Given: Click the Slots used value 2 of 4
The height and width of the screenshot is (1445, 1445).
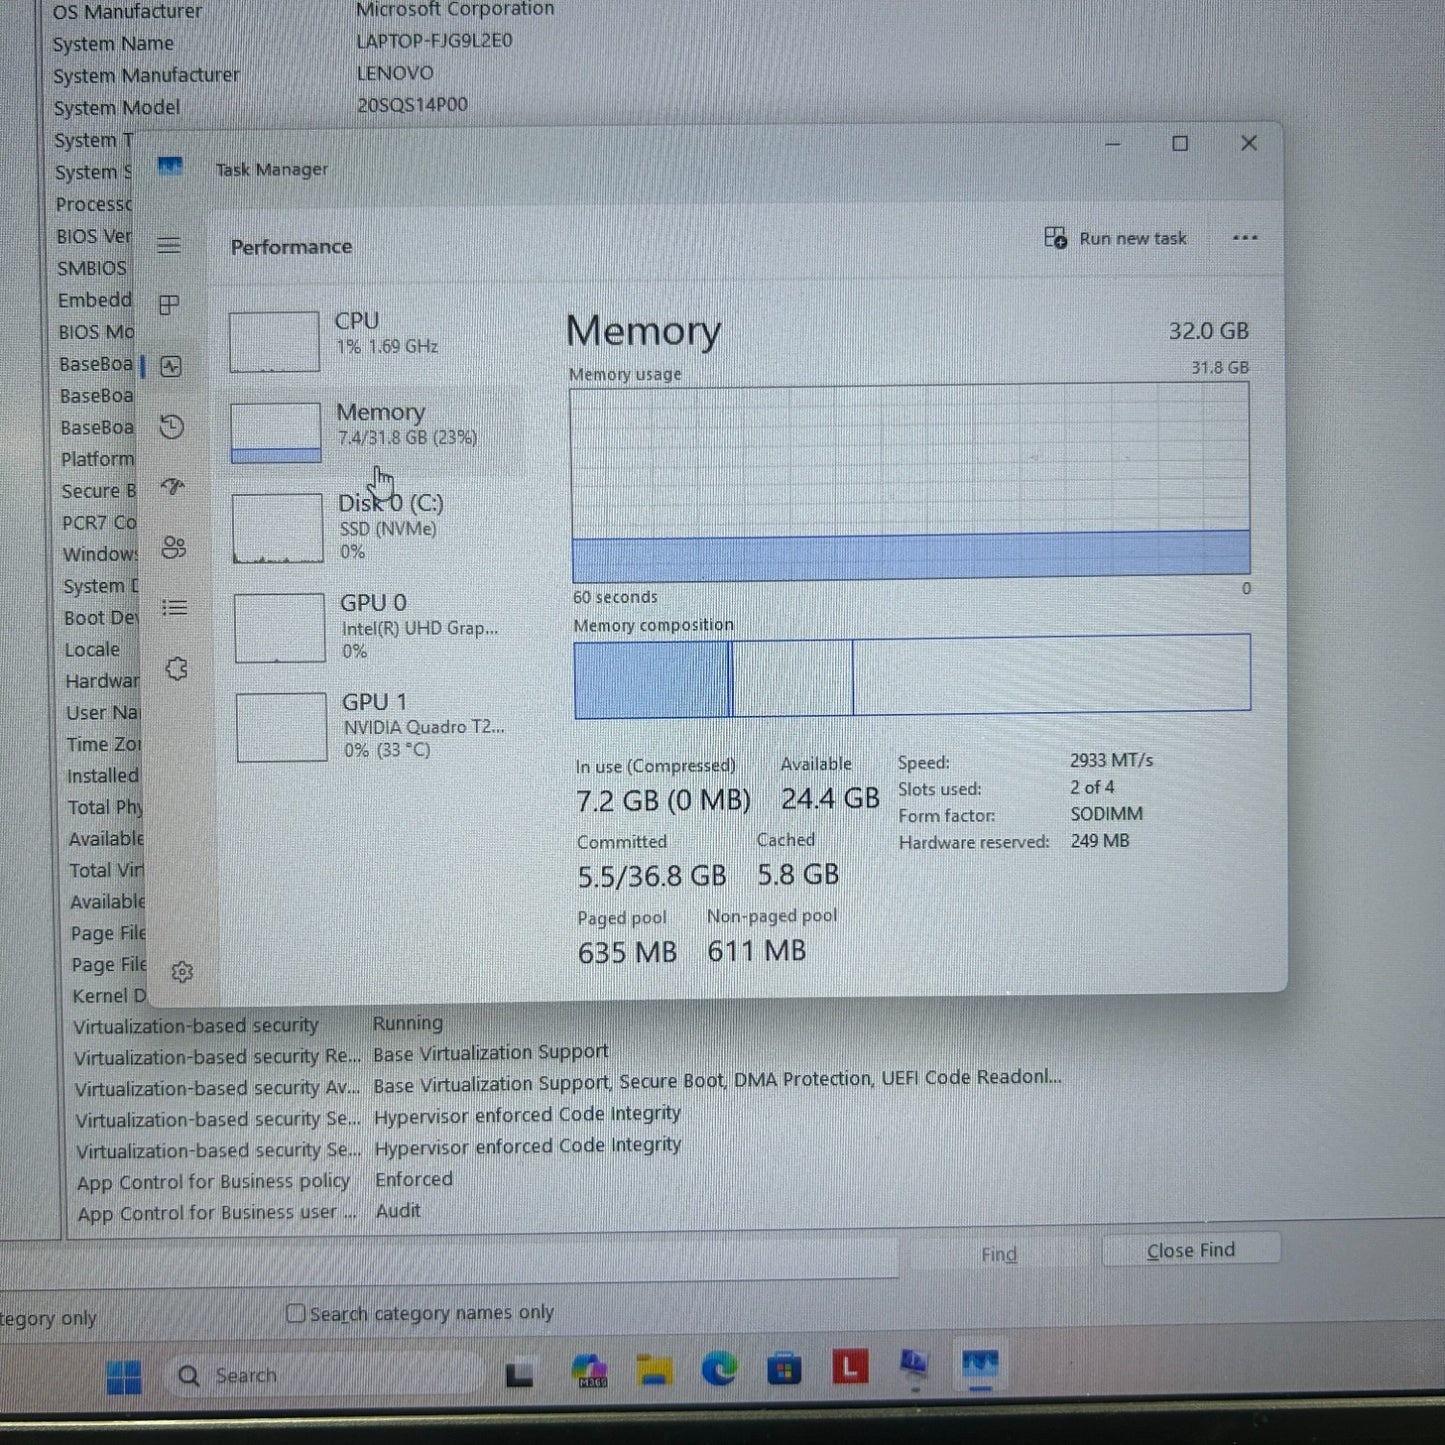Looking at the screenshot, I should [x=1092, y=788].
